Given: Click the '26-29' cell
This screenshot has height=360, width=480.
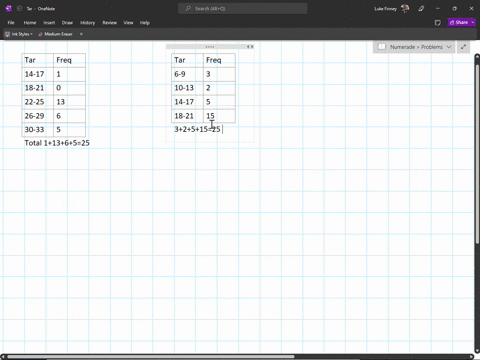Looking at the screenshot, I should [x=38, y=116].
